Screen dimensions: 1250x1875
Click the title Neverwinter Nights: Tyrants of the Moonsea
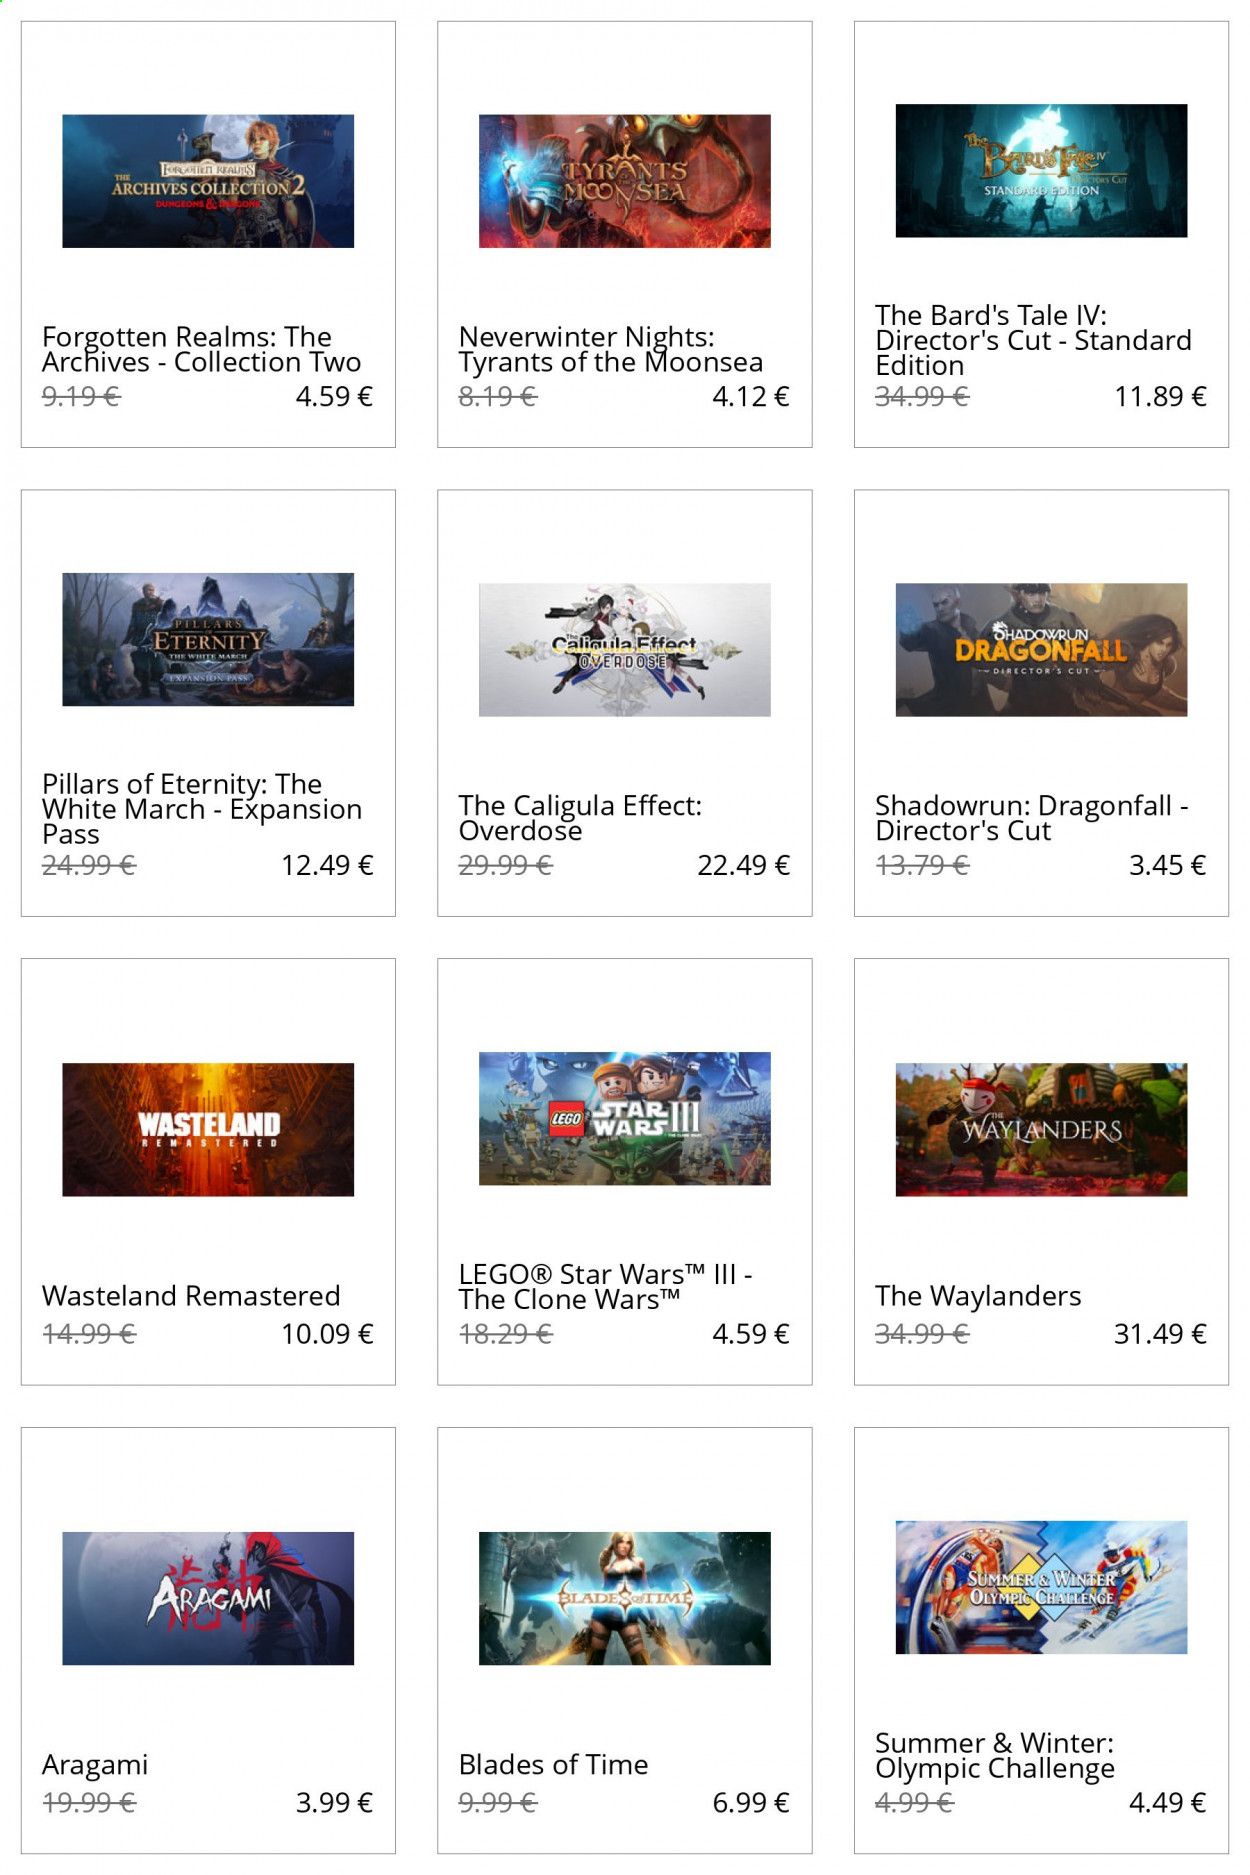click(610, 349)
